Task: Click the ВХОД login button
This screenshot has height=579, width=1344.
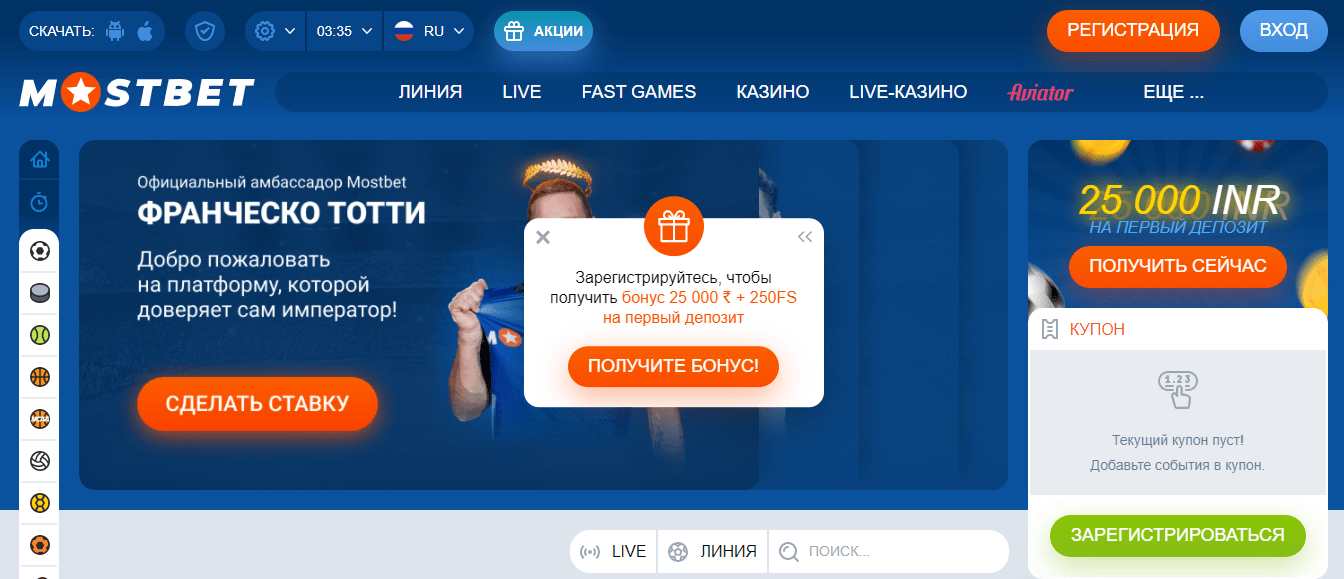Action: 1284,31
